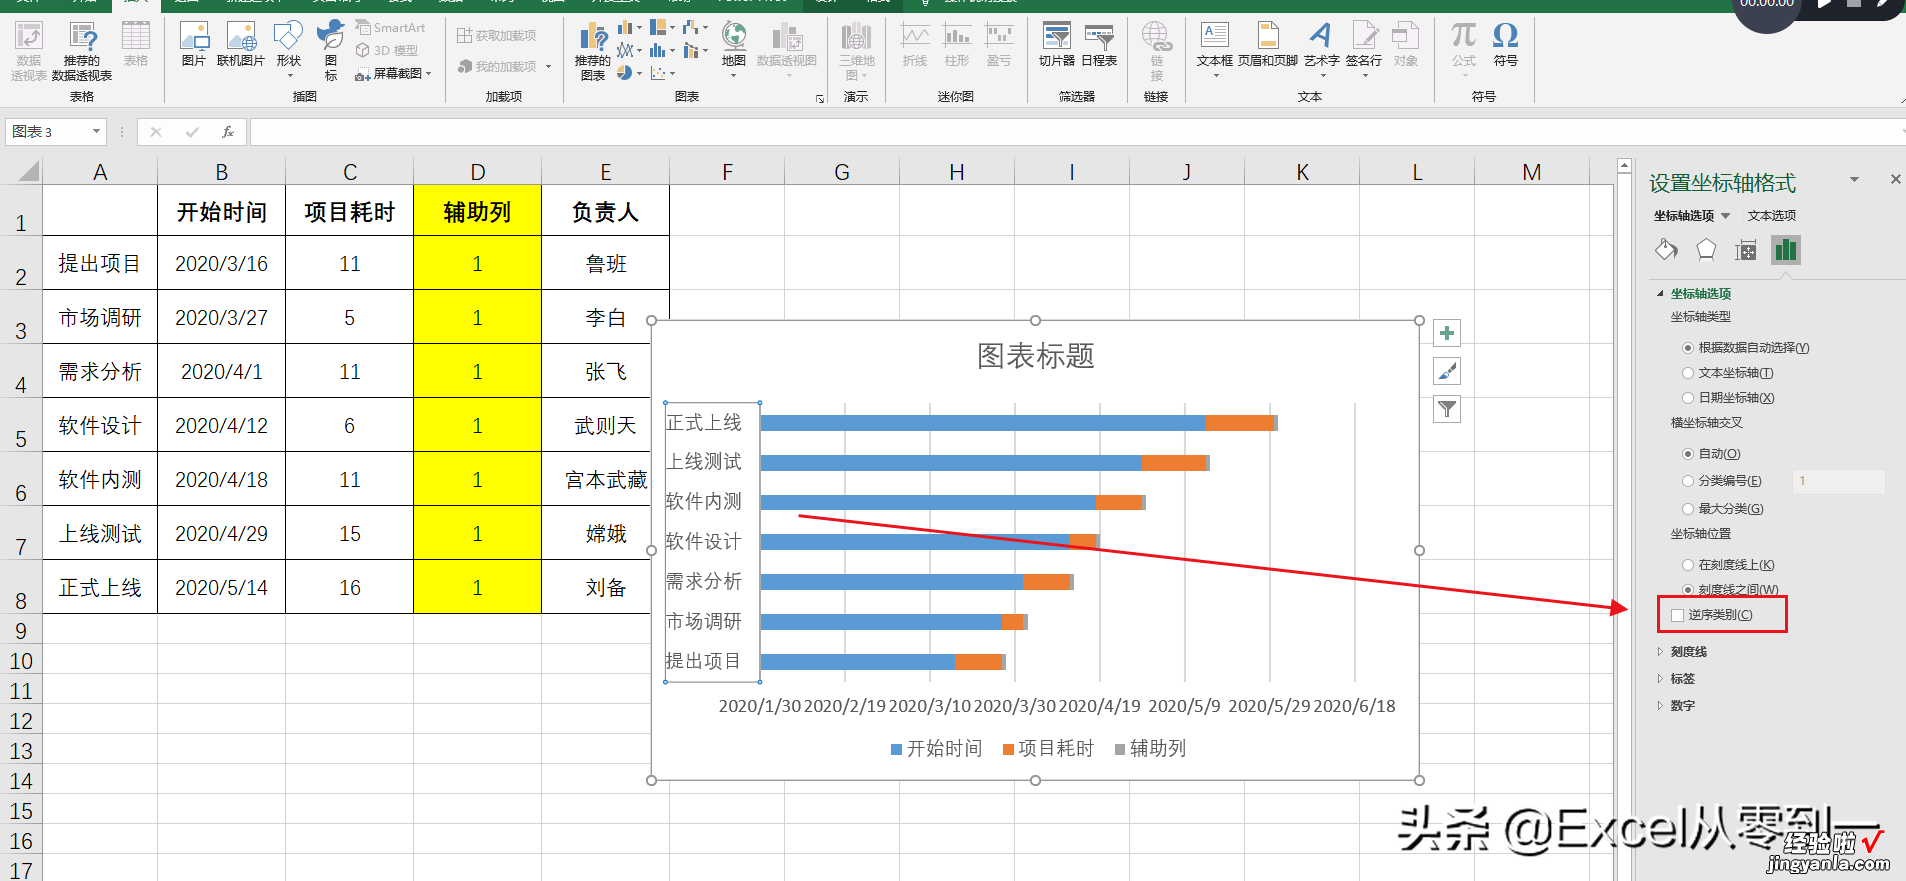This screenshot has width=1906, height=881.
Task: Insert a Symbol (符号)
Action: [x=1505, y=45]
